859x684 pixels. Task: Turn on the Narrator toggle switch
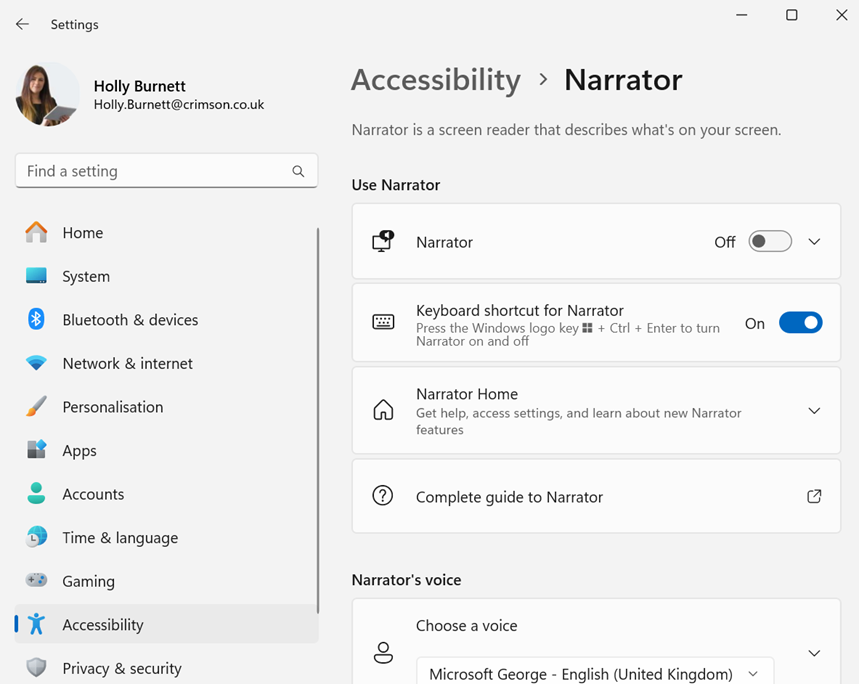coord(770,242)
